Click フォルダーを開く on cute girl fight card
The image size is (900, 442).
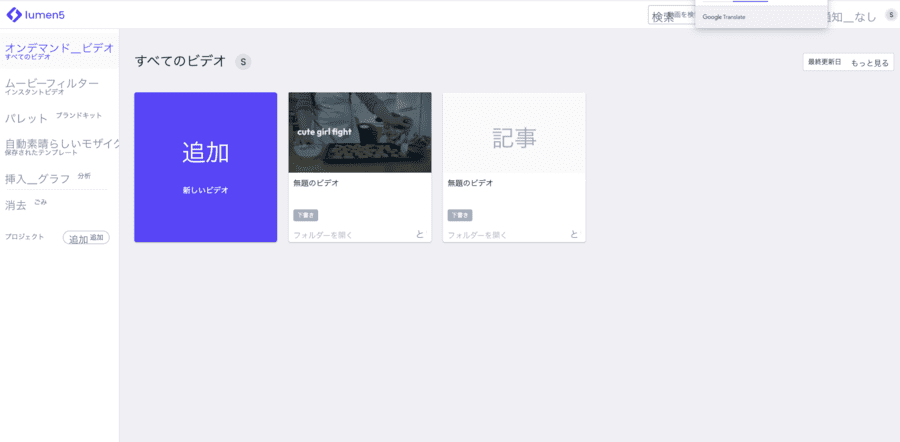pyautogui.click(x=323, y=235)
